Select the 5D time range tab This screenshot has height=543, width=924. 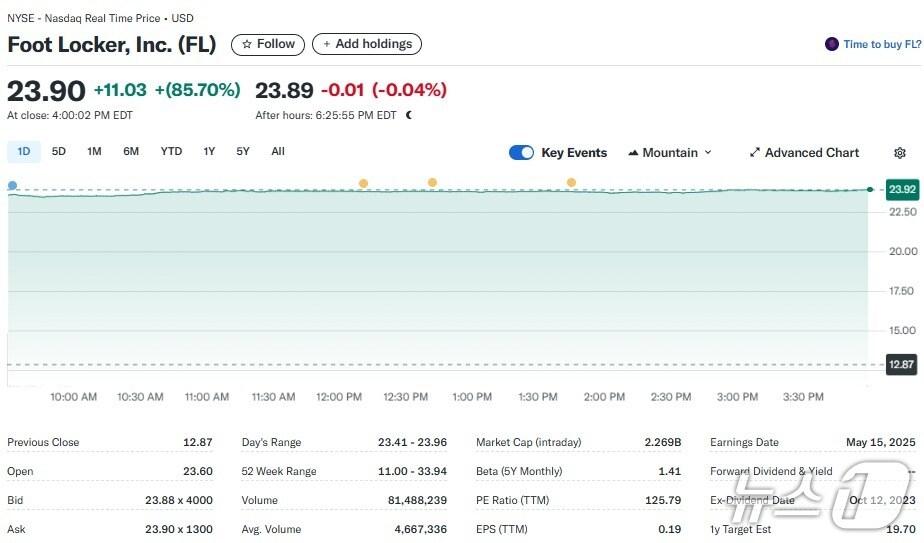tap(59, 152)
